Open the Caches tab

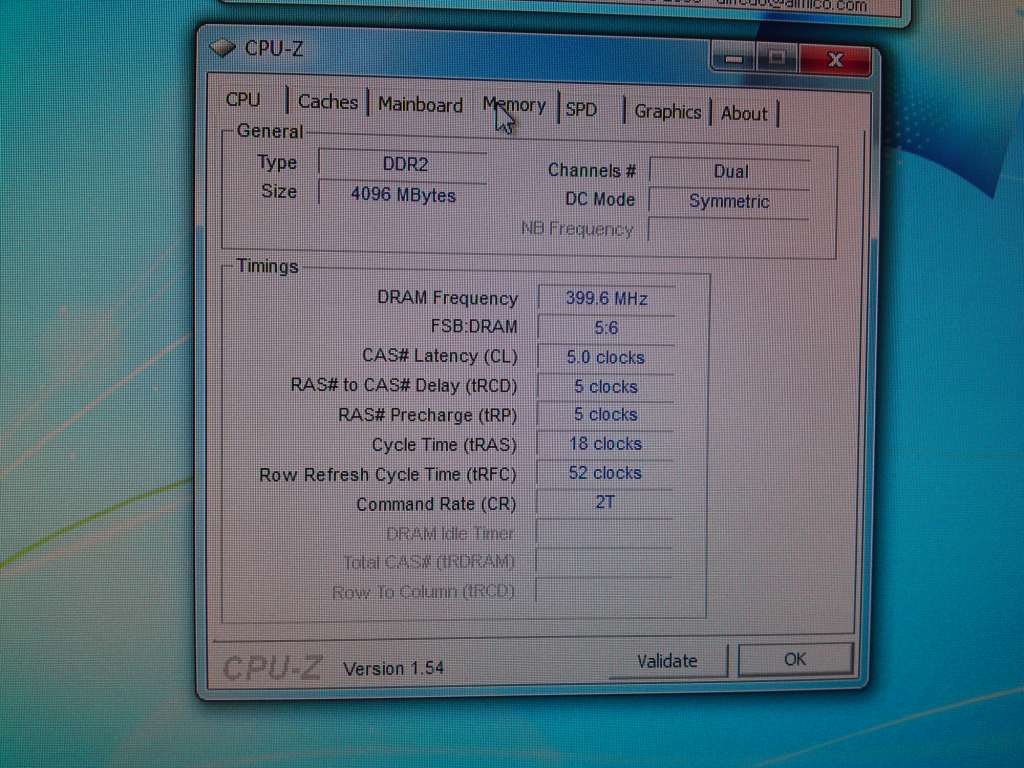(x=328, y=102)
